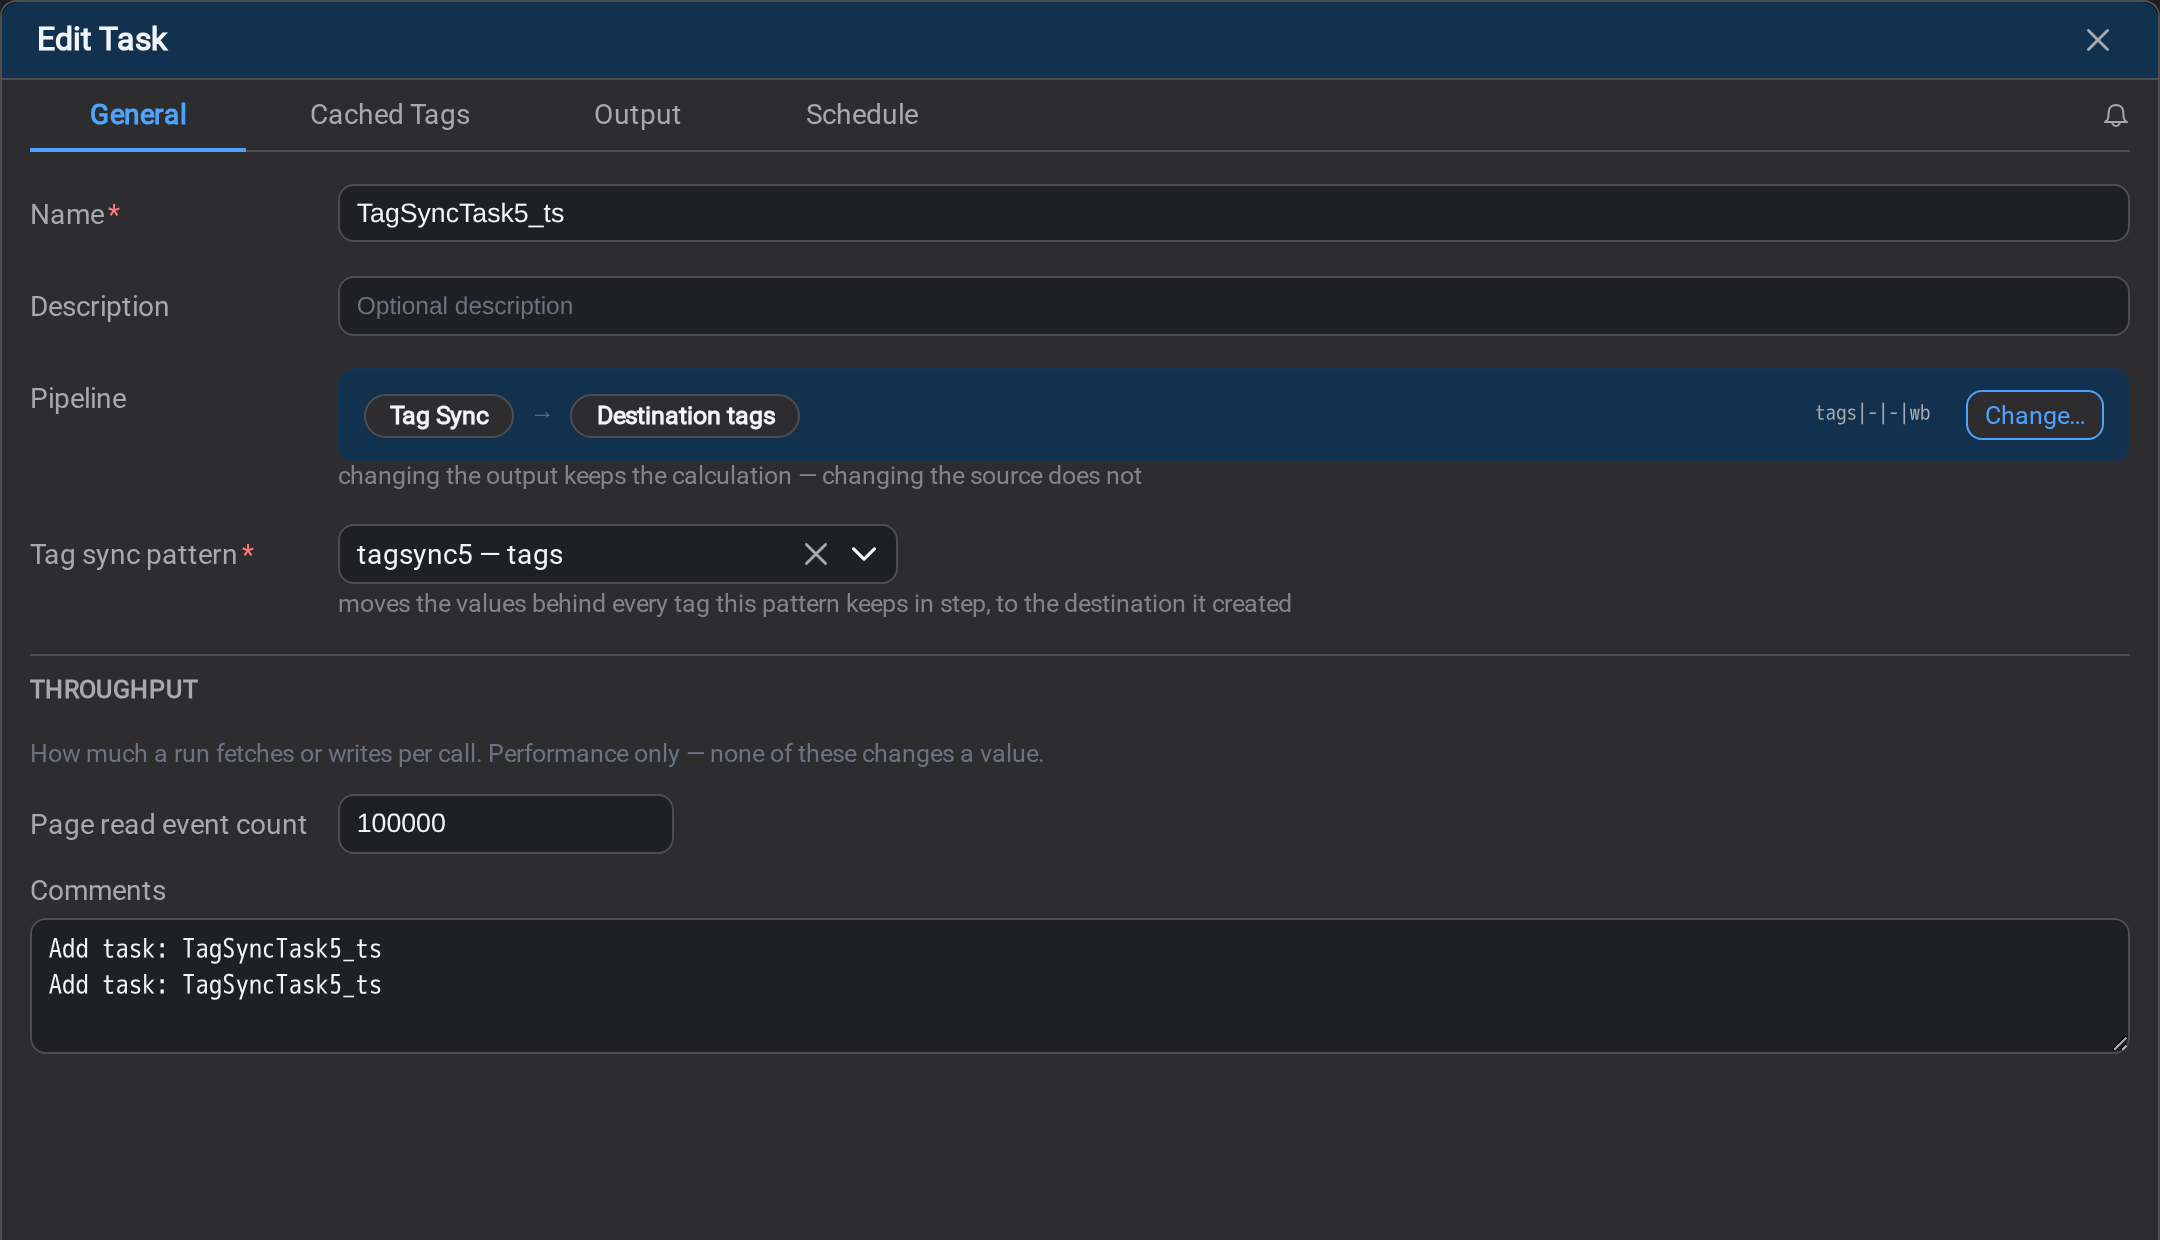Select the Tag Sync pipeline chip
Screen dimensions: 2160x1240
(439, 416)
